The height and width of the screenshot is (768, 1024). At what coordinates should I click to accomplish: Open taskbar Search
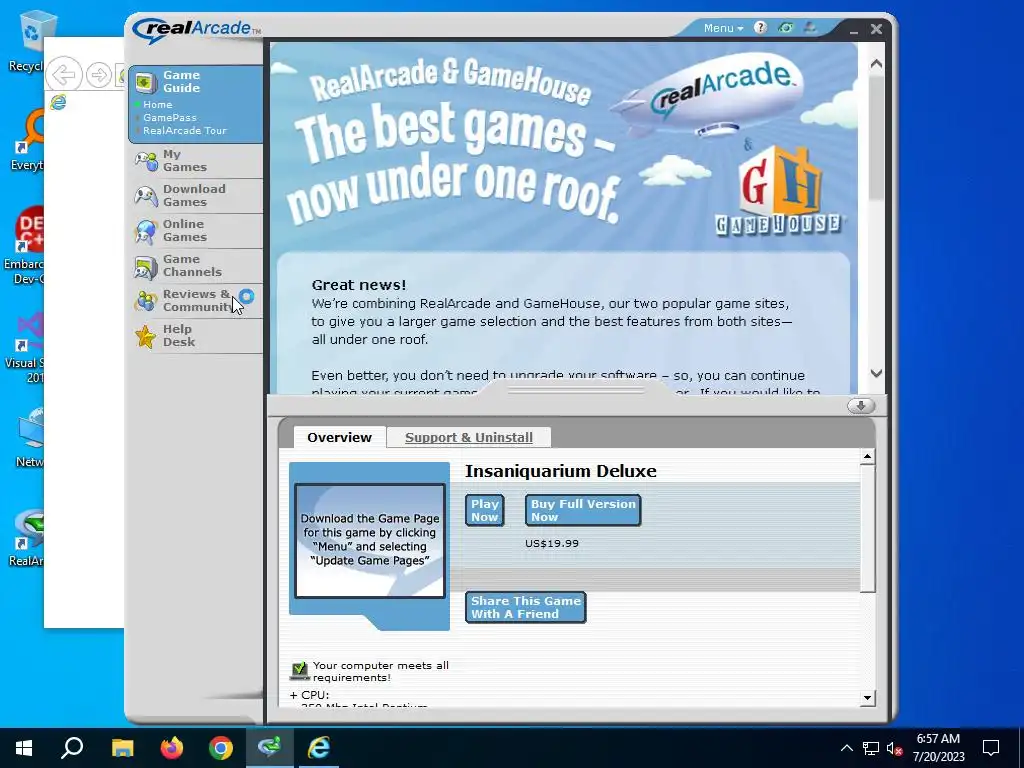pos(72,748)
